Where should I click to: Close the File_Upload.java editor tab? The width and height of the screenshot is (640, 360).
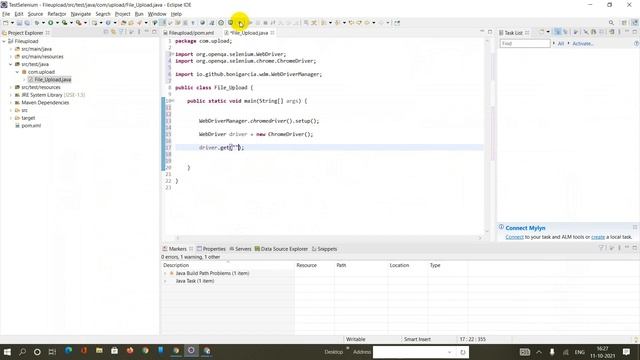272,33
